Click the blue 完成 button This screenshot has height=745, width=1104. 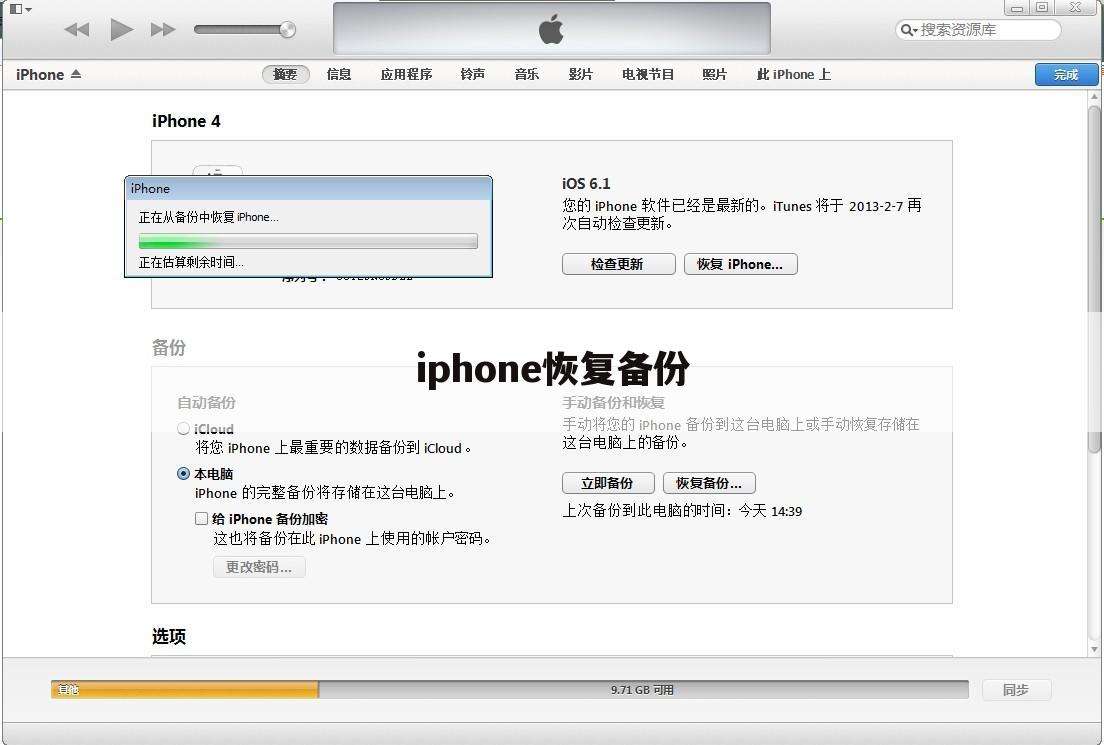pos(1066,75)
